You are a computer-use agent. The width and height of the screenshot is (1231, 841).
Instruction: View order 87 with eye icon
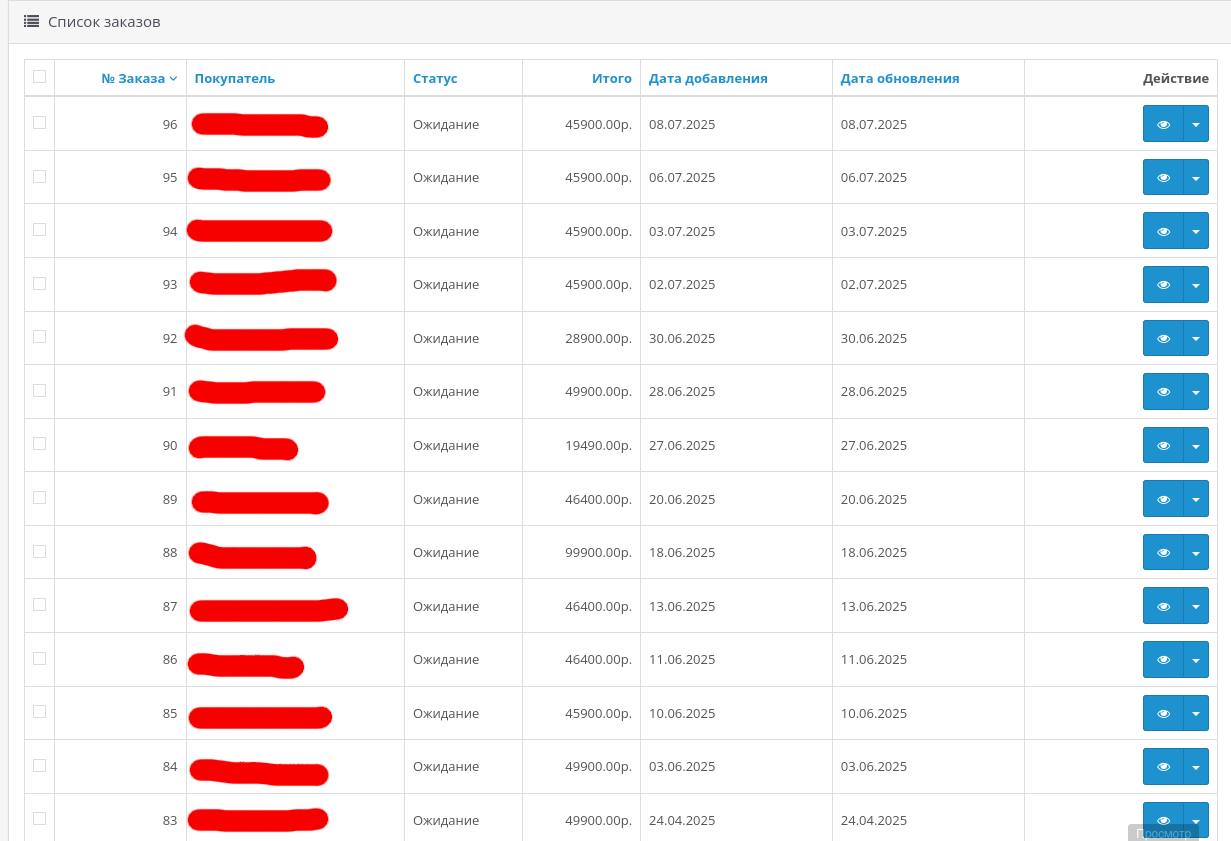[1163, 606]
